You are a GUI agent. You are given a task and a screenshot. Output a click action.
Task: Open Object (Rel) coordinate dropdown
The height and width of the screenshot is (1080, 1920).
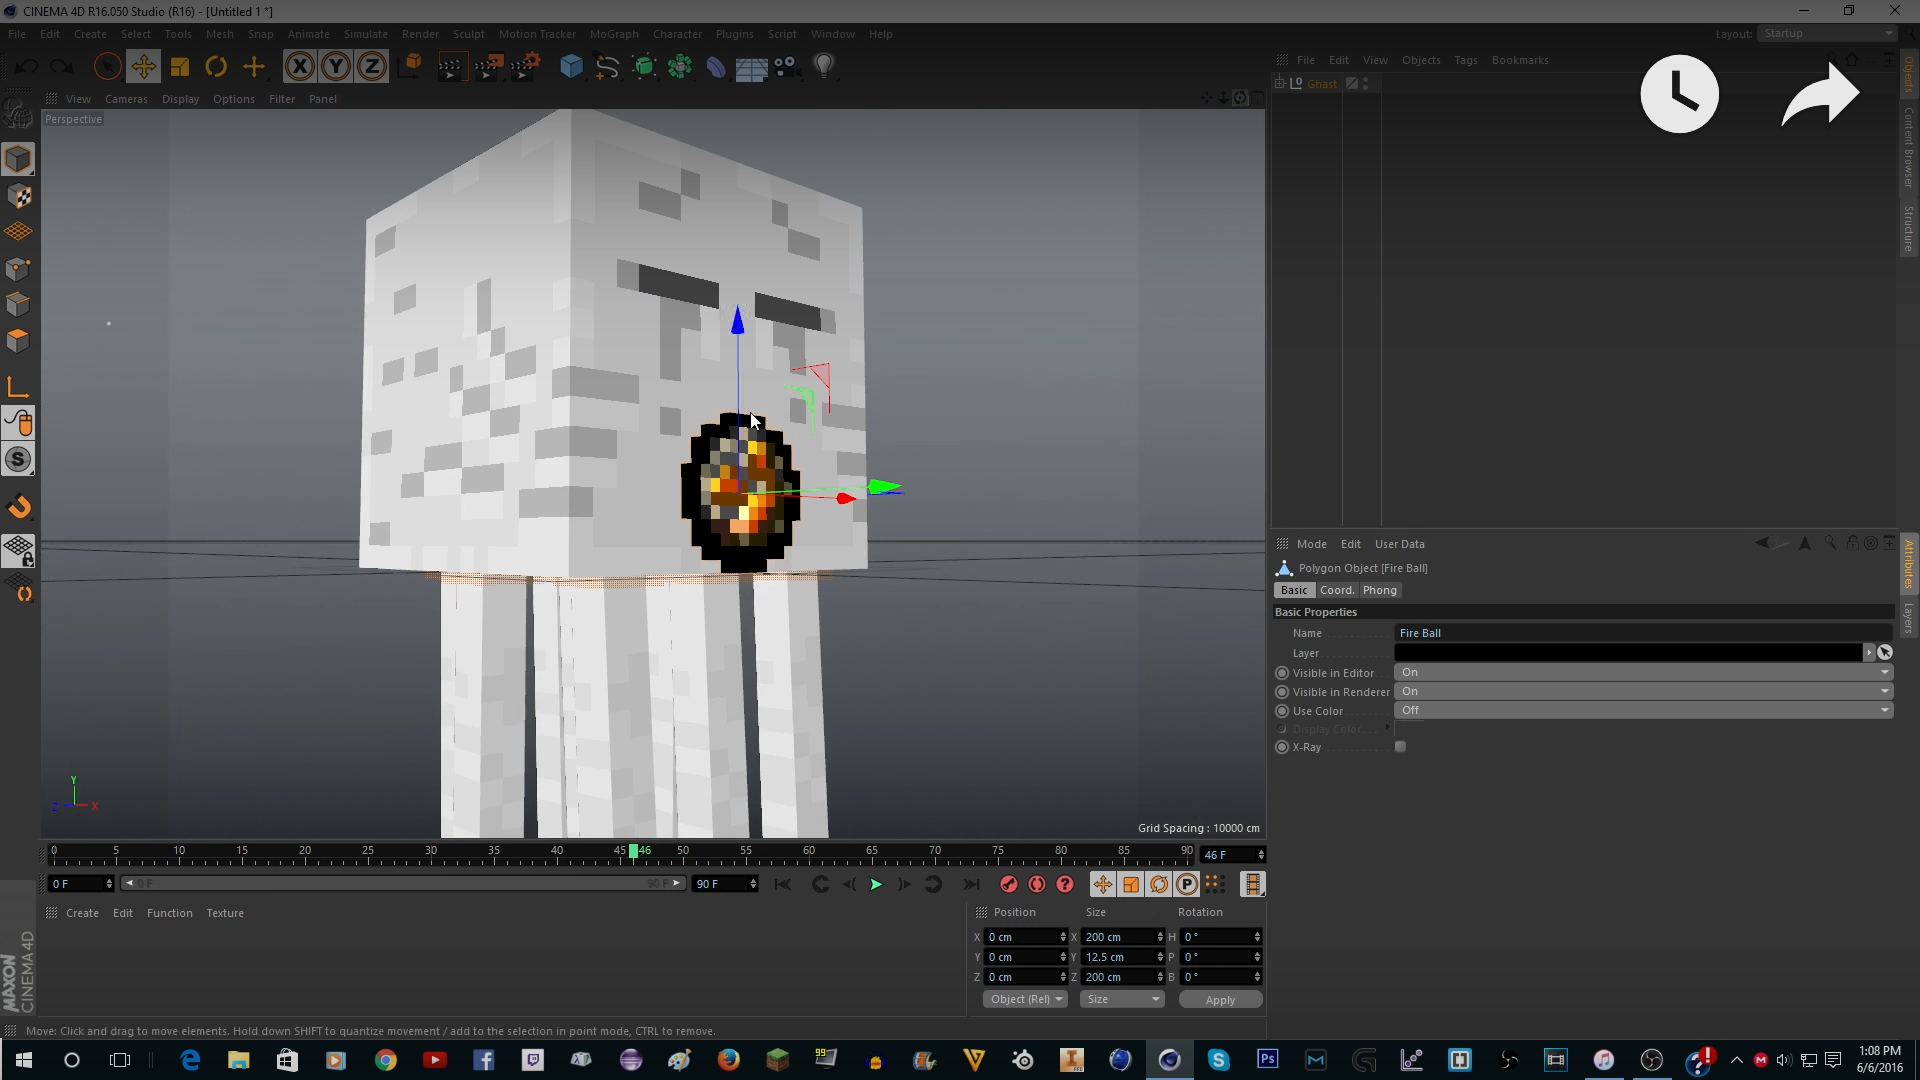coord(1026,999)
